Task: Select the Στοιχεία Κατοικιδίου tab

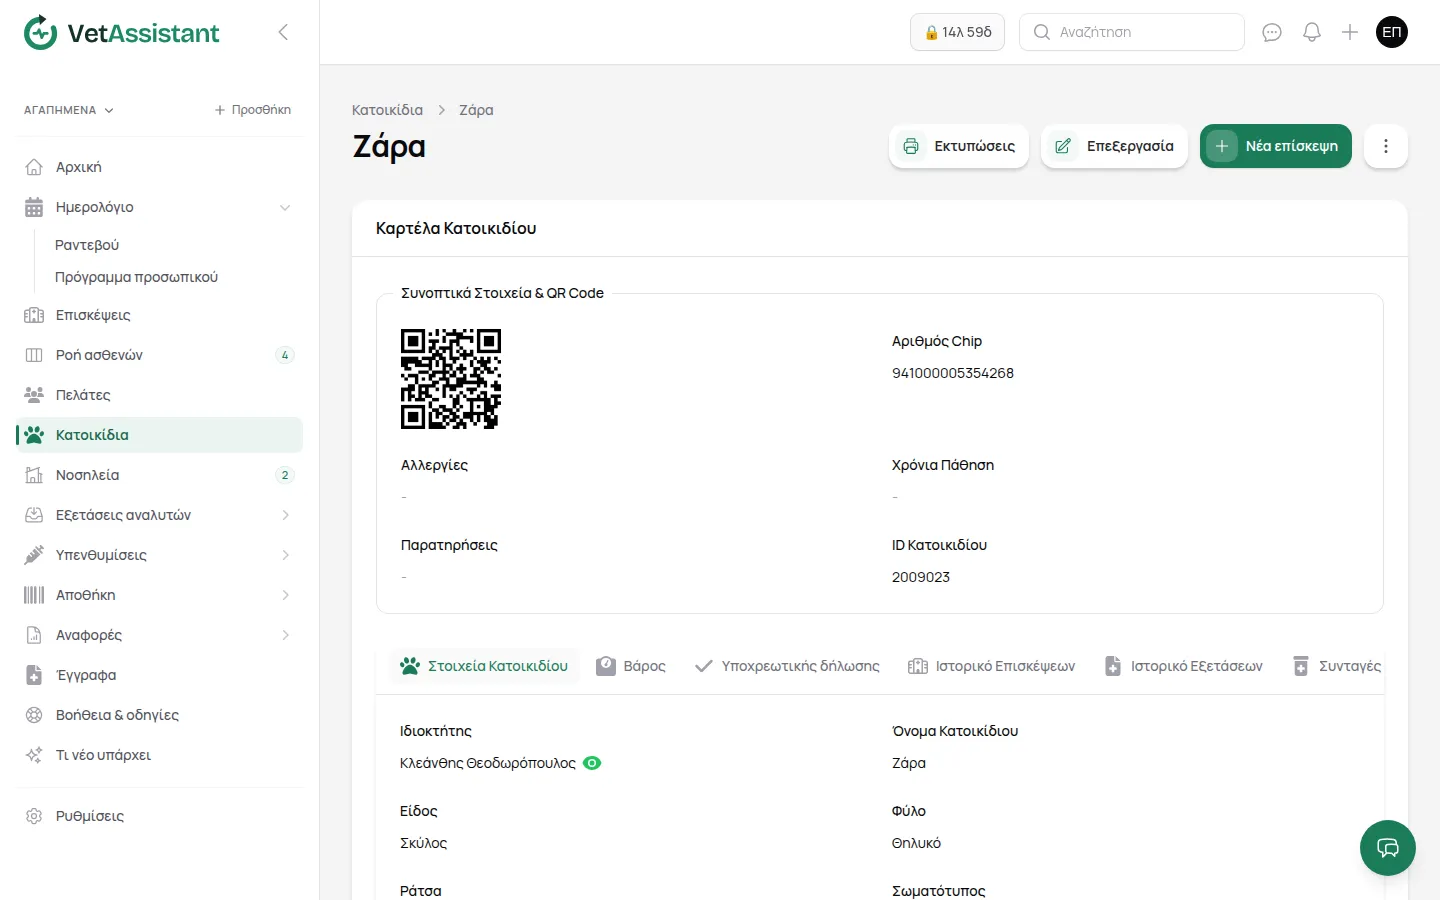Action: [x=484, y=666]
